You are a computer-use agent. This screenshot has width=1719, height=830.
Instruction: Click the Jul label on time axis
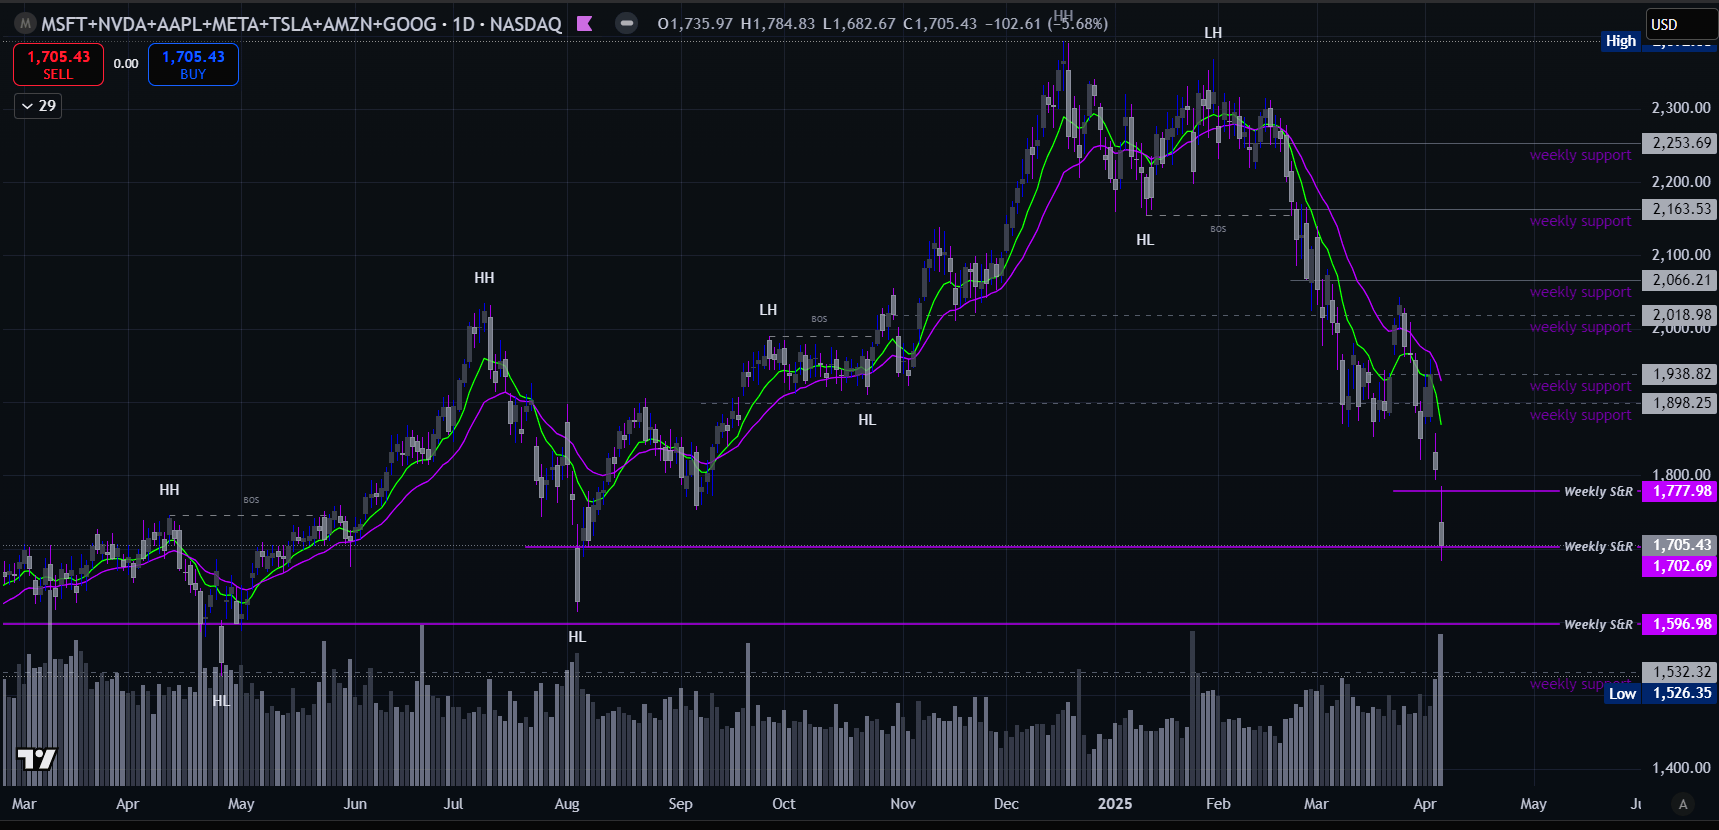click(x=454, y=804)
